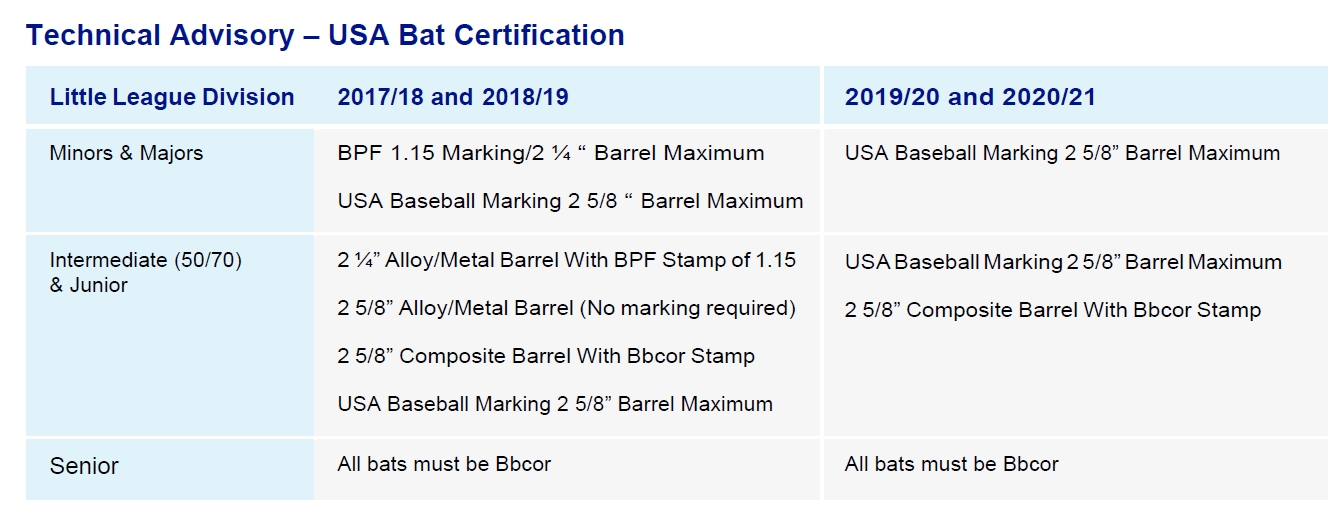Click USA Baseball Marking in Intermediate 2019/20 cell

1063,262
